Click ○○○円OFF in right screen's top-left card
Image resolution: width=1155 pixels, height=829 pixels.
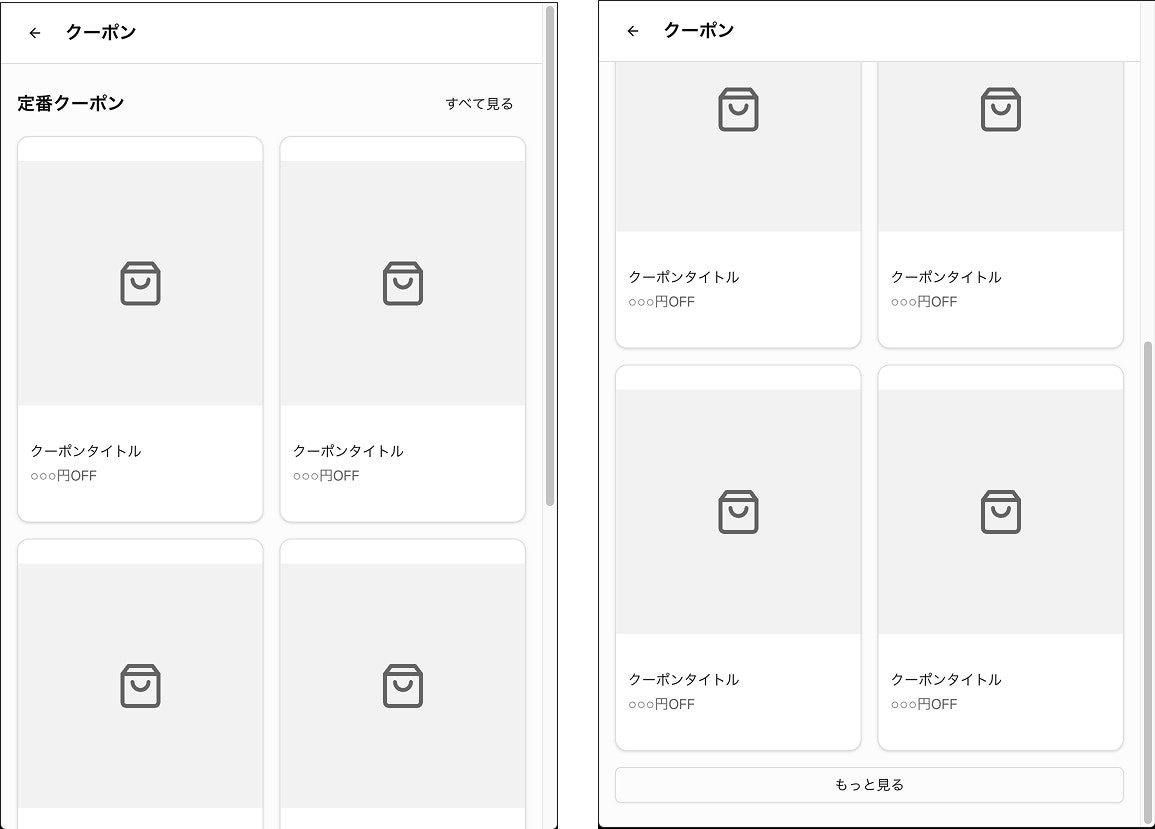point(661,302)
